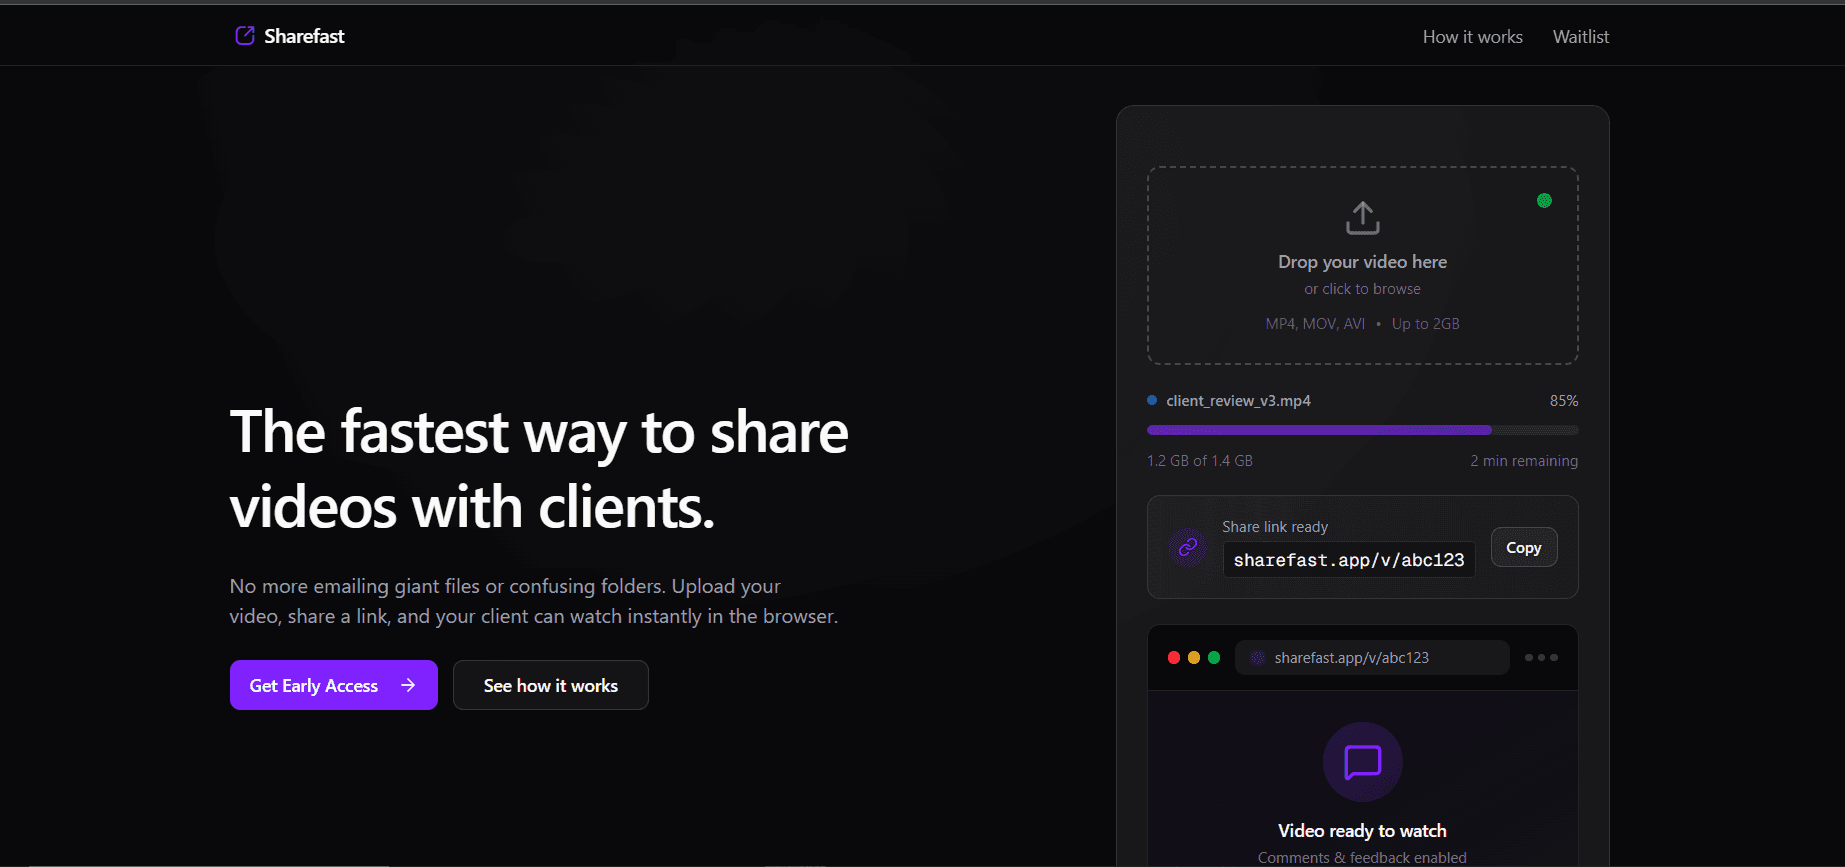Click the upload arrow icon in drop zone
Viewport: 1845px width, 867px height.
(x=1362, y=218)
